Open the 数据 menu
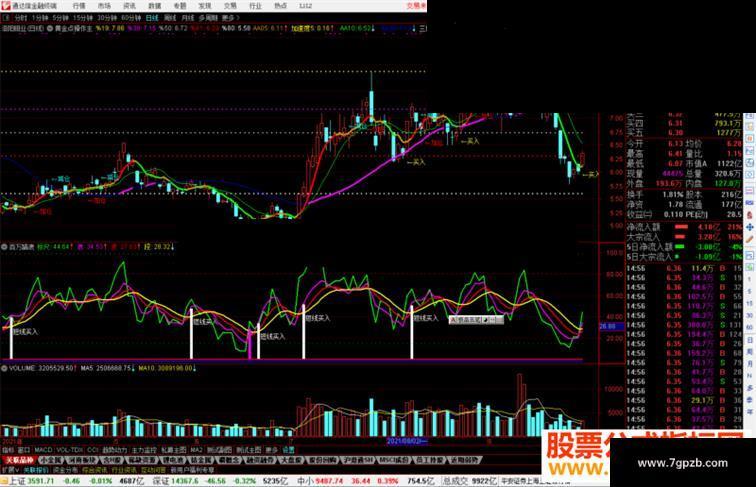756x487 pixels. coord(155,6)
